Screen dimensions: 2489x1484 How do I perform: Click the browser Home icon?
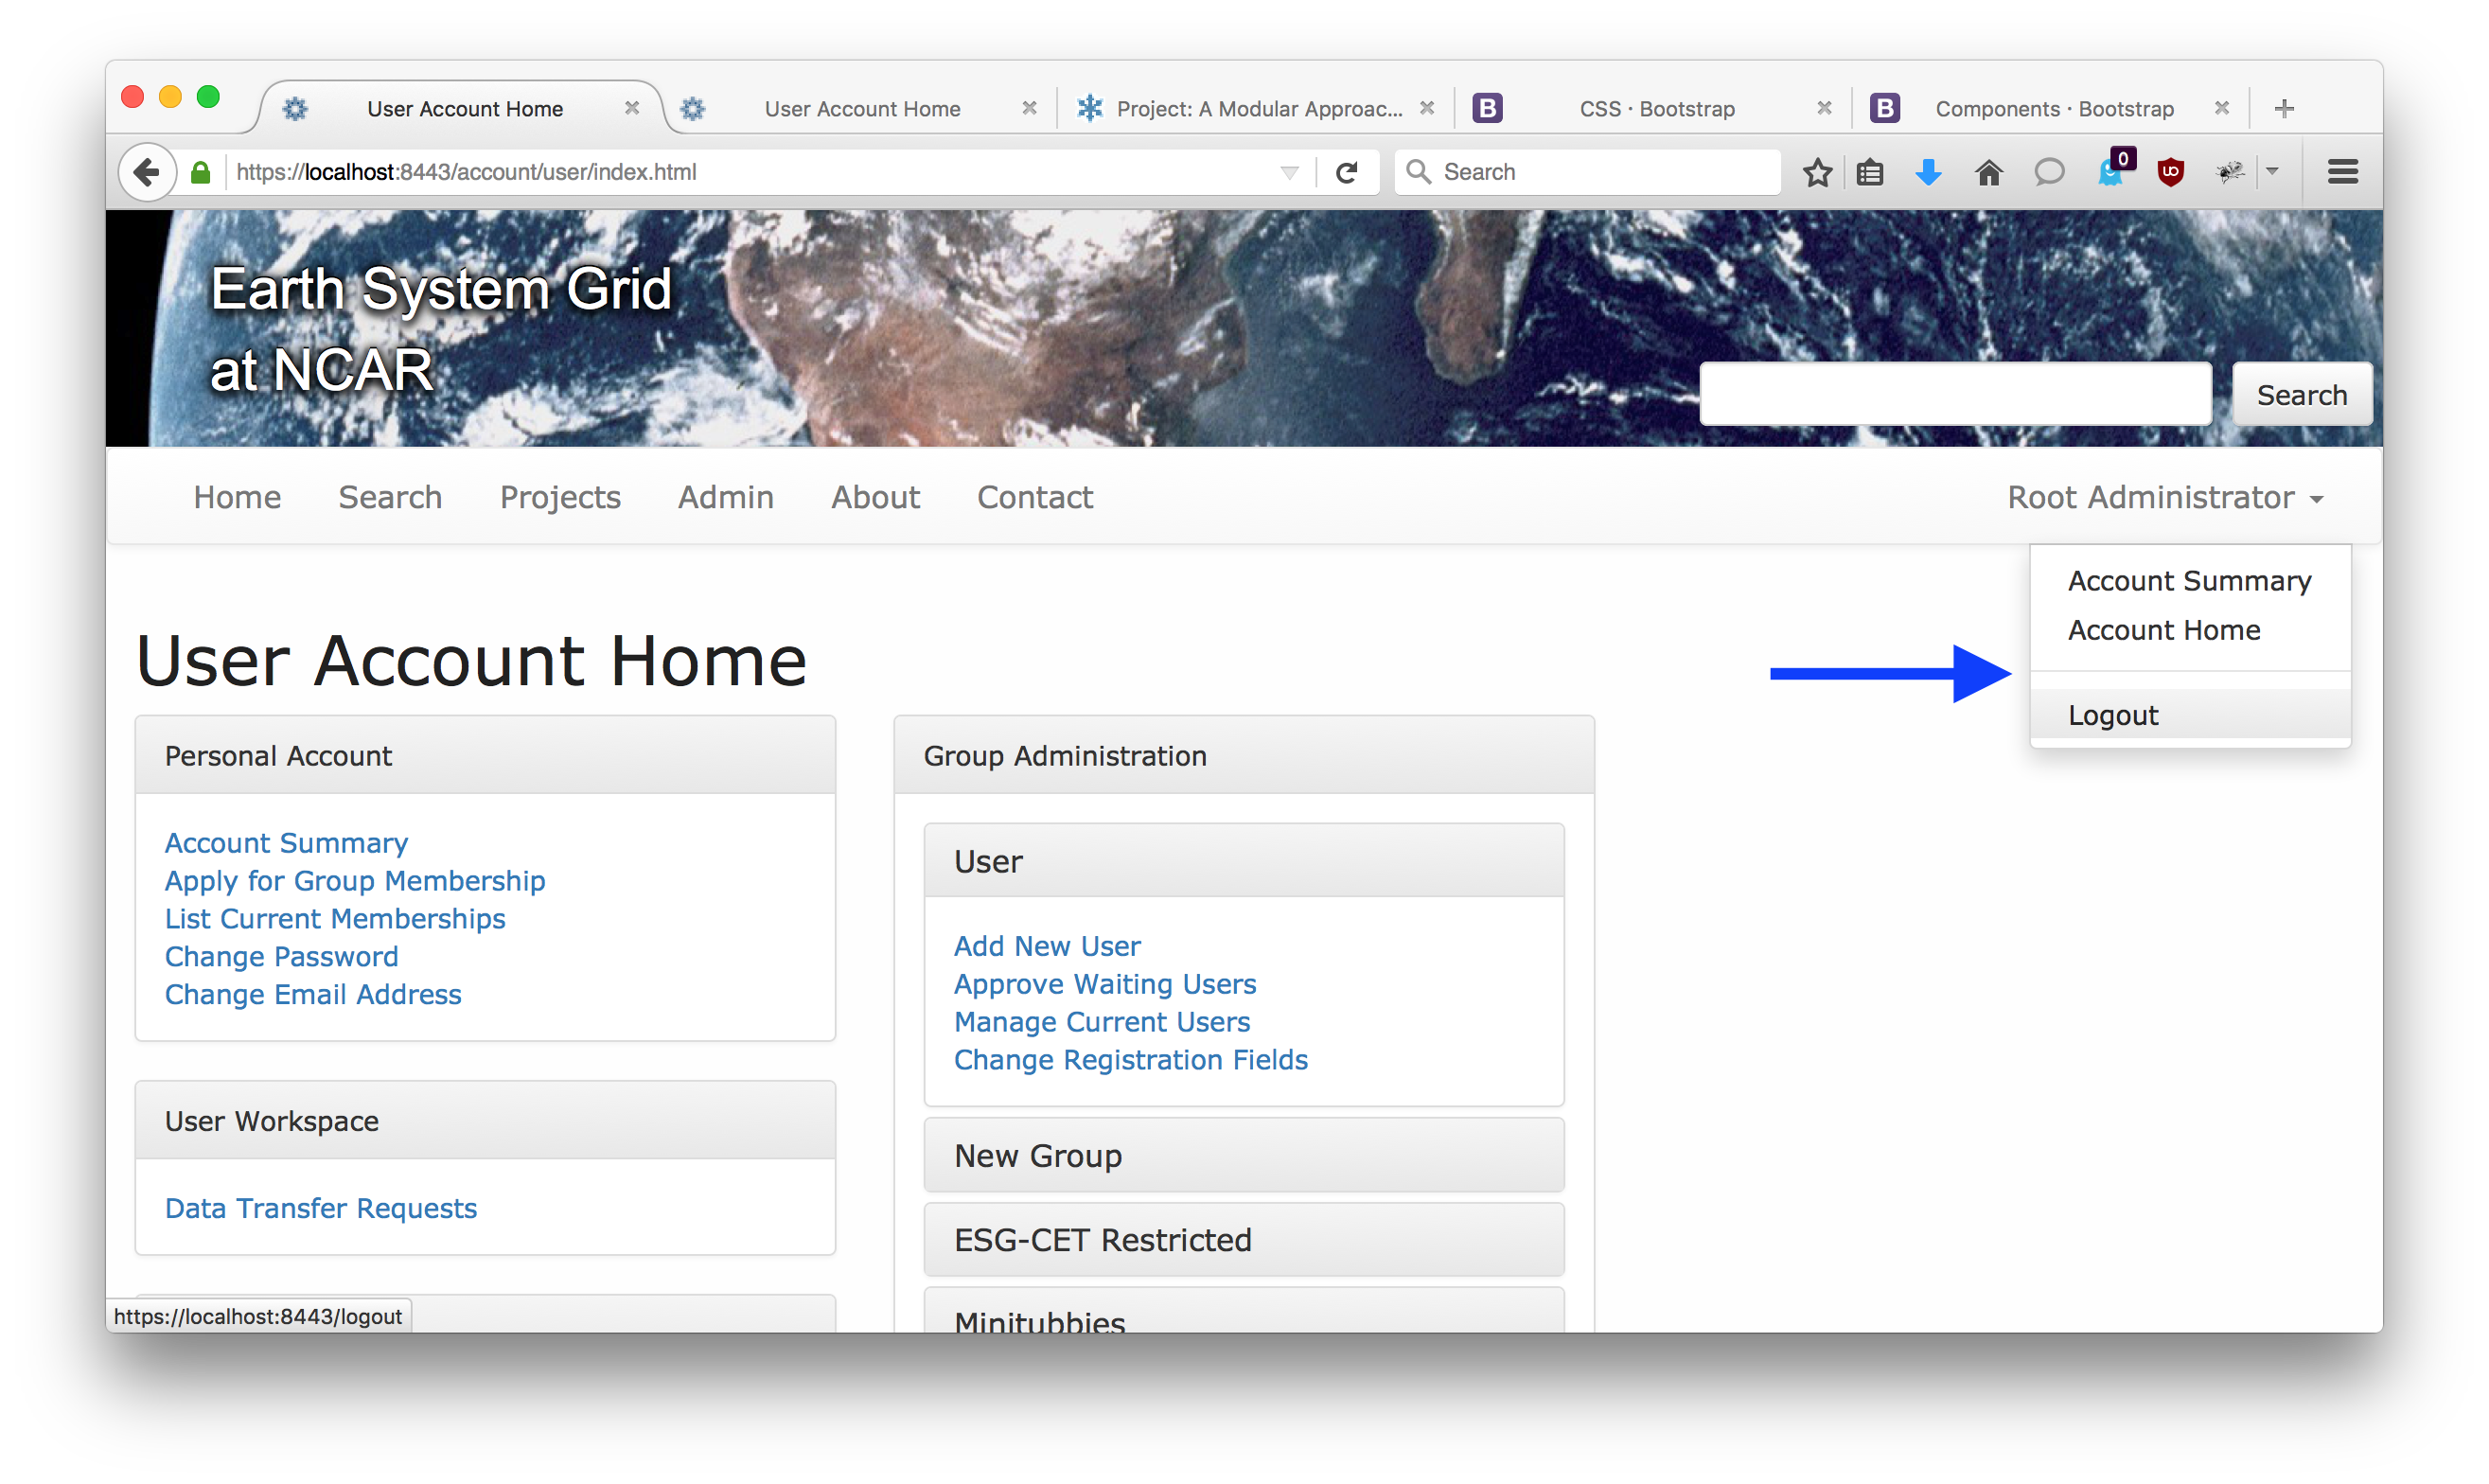point(1988,172)
